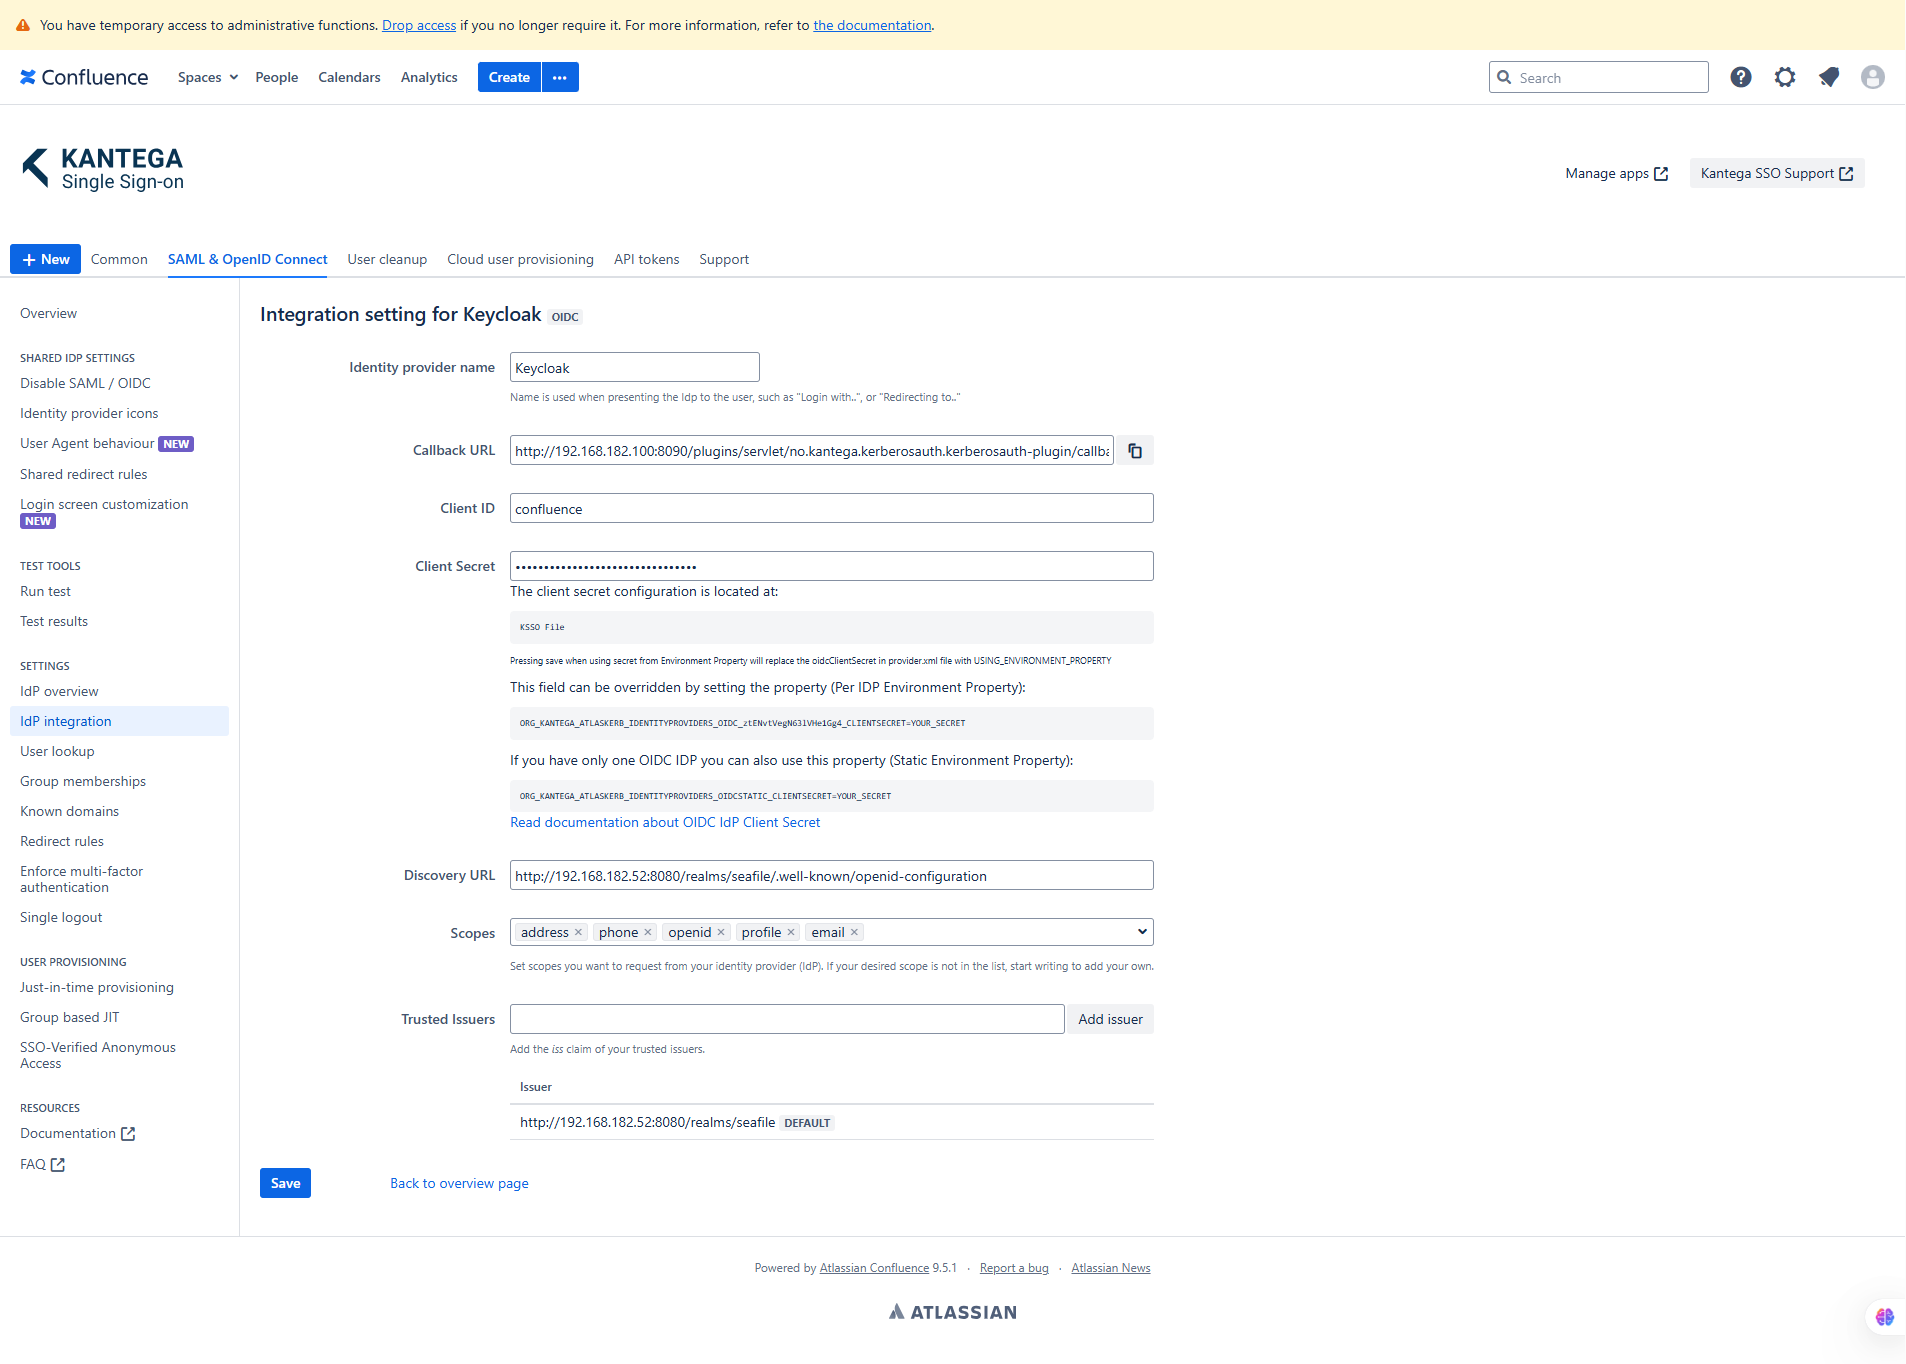Click the floating assistant icon bottom right
This screenshot has width=1906, height=1364.
coord(1885,1317)
